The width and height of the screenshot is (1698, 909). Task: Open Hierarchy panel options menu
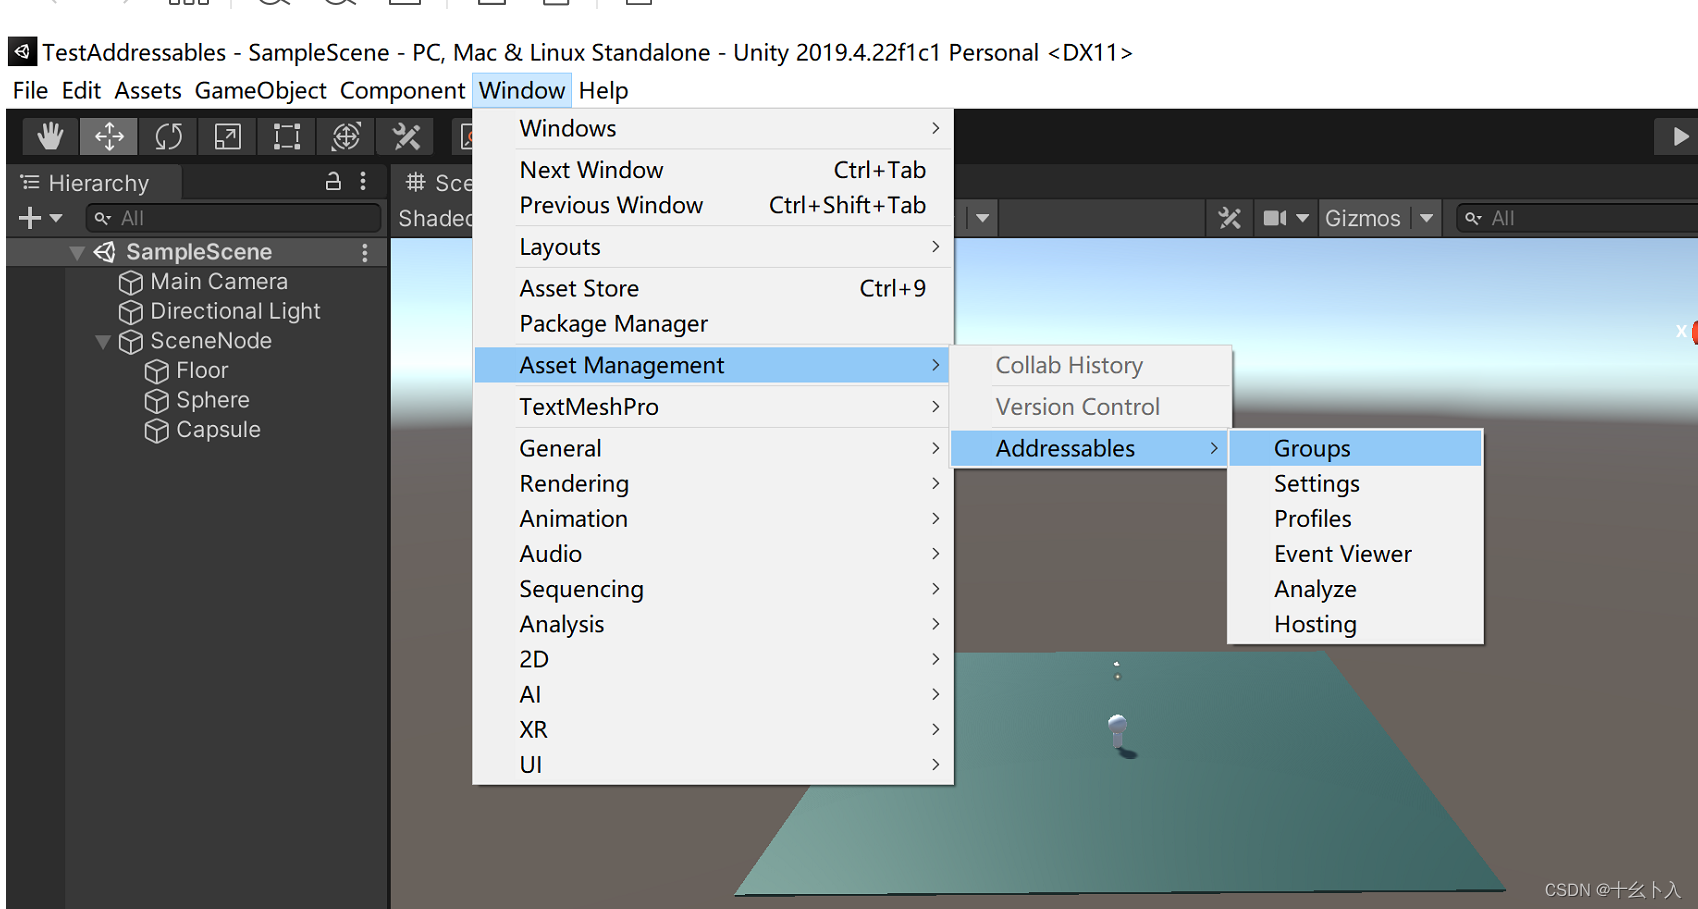point(363,182)
